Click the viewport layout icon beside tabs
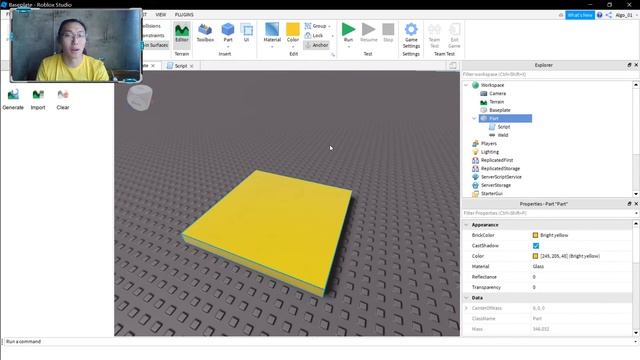The image size is (640, 360). (x=453, y=65)
